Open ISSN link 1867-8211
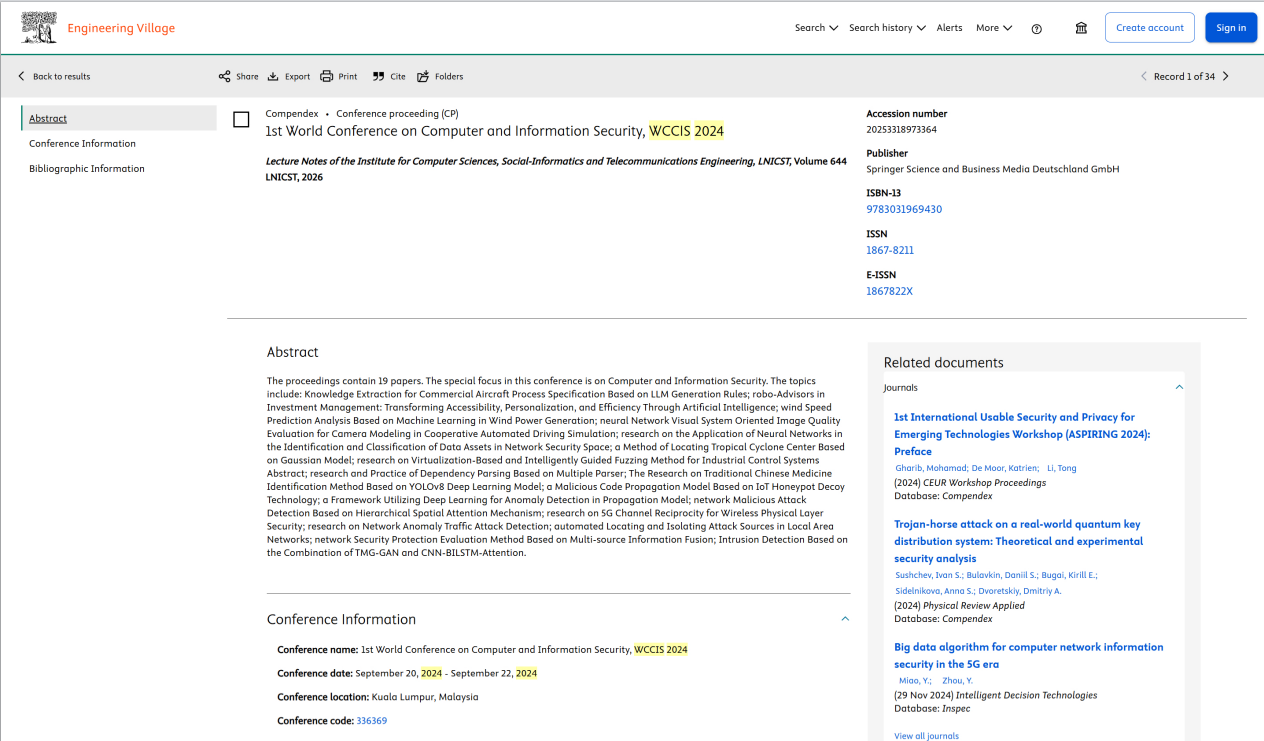This screenshot has height=741, width=1264. (x=890, y=250)
